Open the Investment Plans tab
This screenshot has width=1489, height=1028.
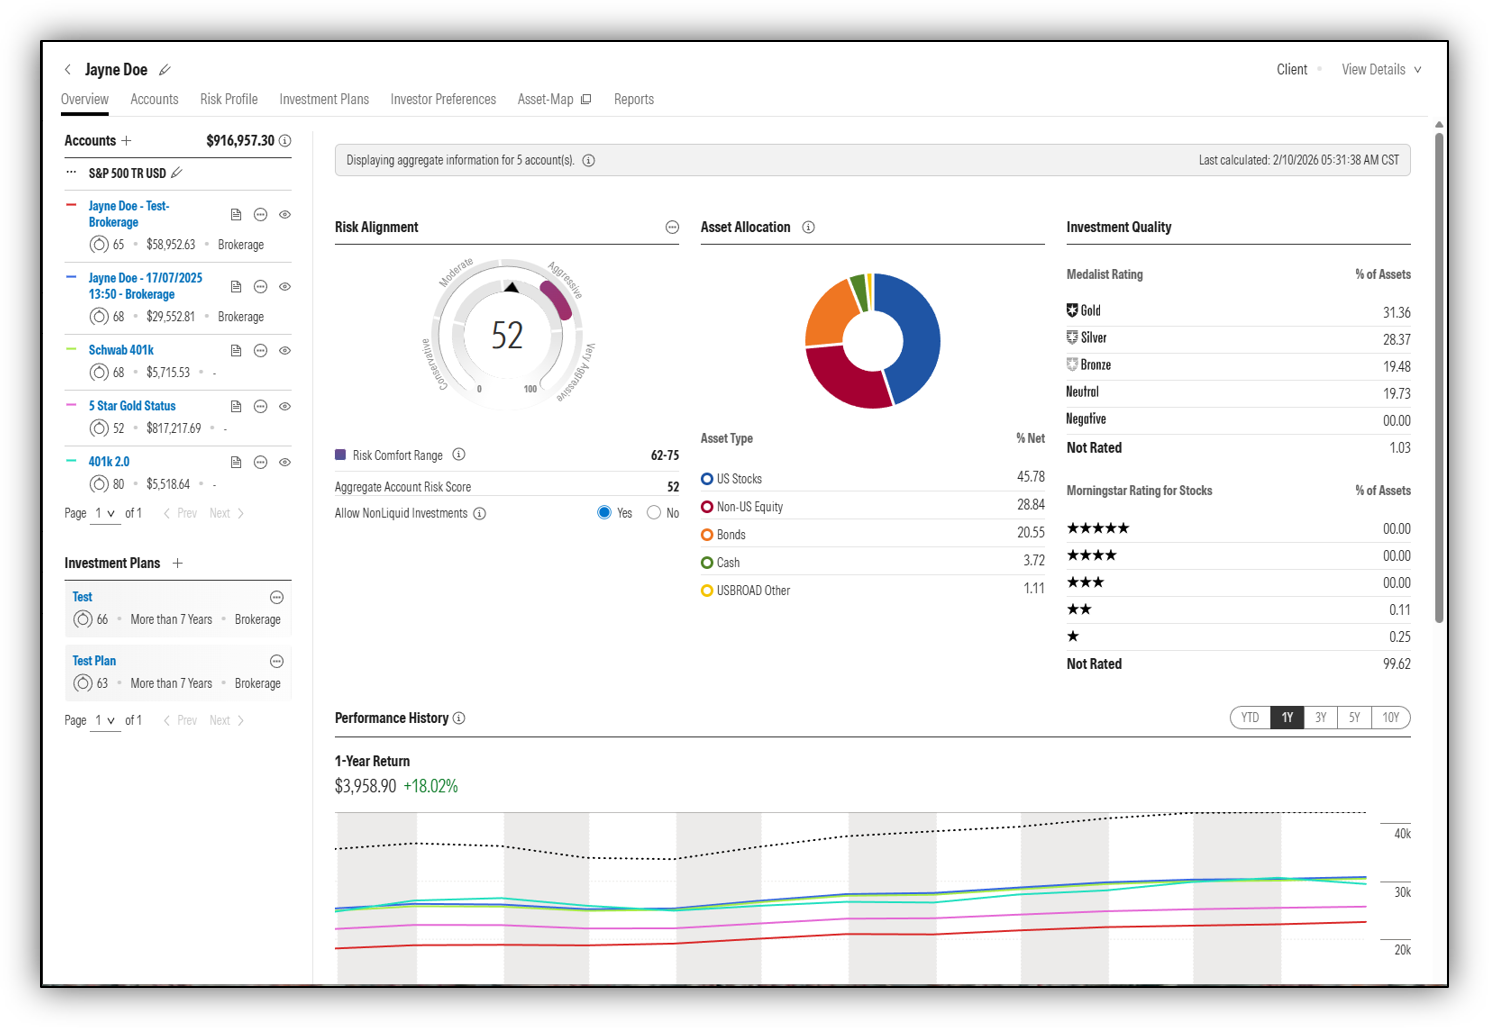pyautogui.click(x=324, y=99)
